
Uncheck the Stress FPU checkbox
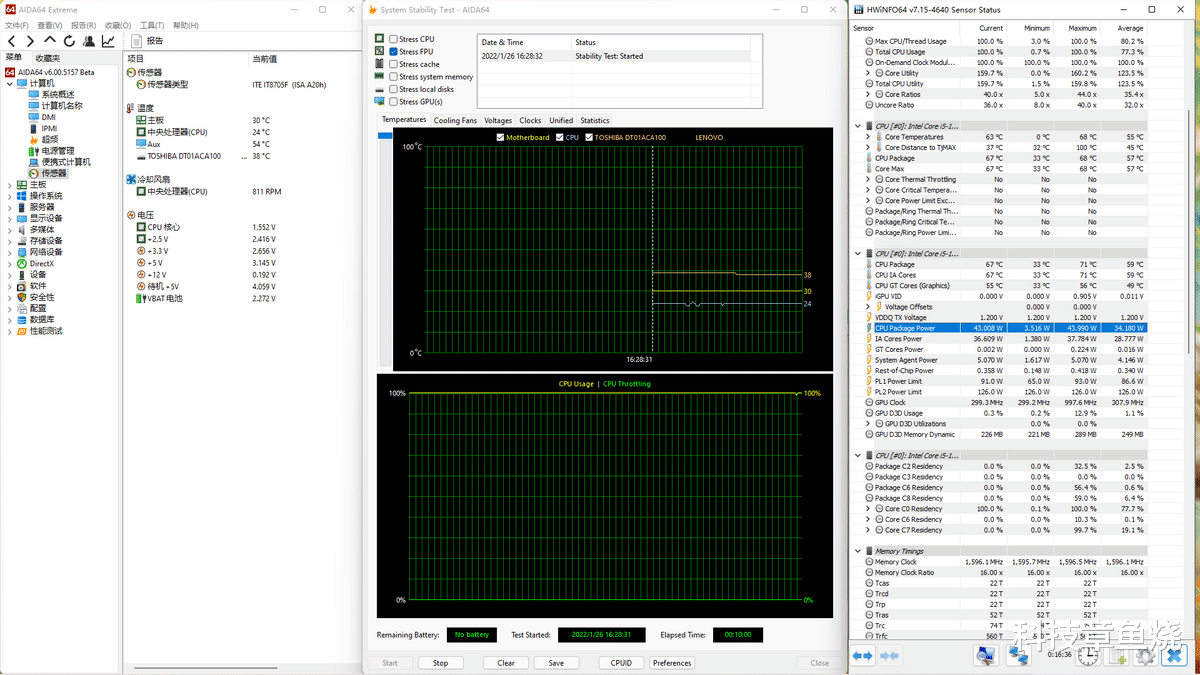pos(394,51)
